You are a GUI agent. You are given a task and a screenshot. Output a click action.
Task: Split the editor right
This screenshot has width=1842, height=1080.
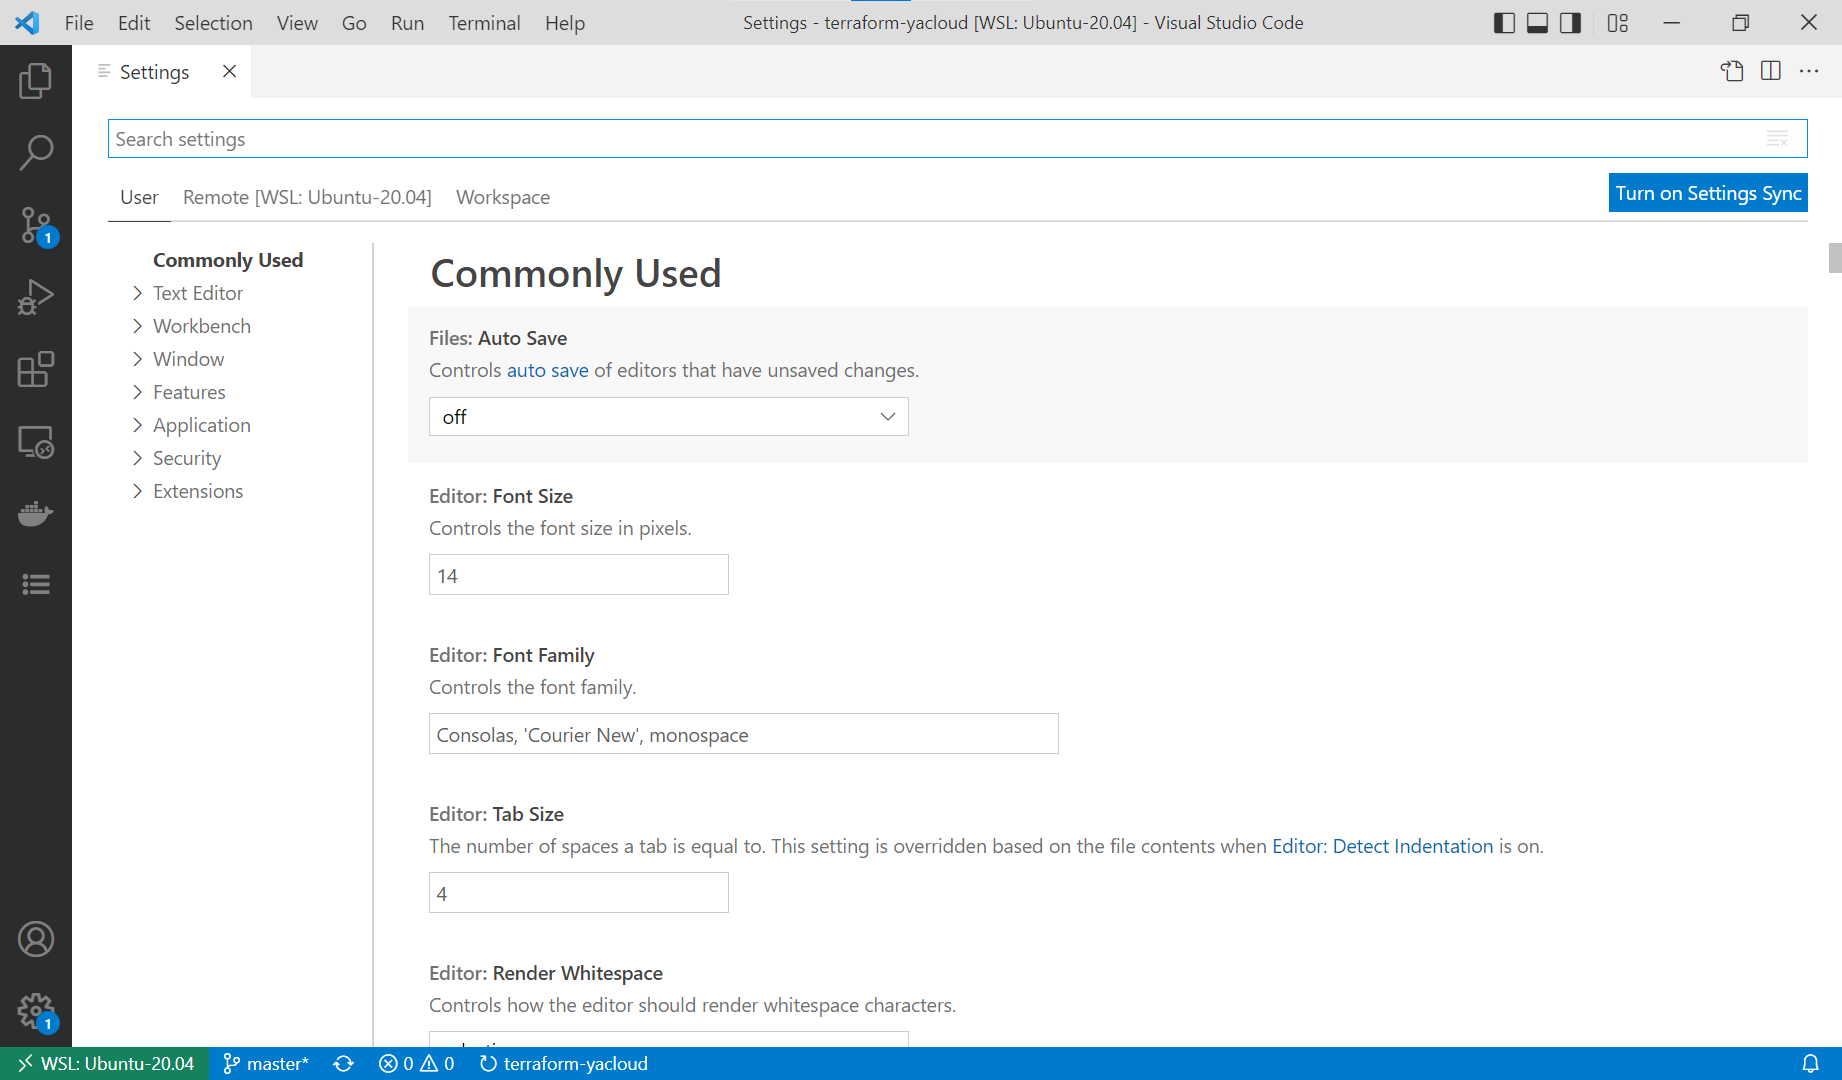coord(1771,71)
